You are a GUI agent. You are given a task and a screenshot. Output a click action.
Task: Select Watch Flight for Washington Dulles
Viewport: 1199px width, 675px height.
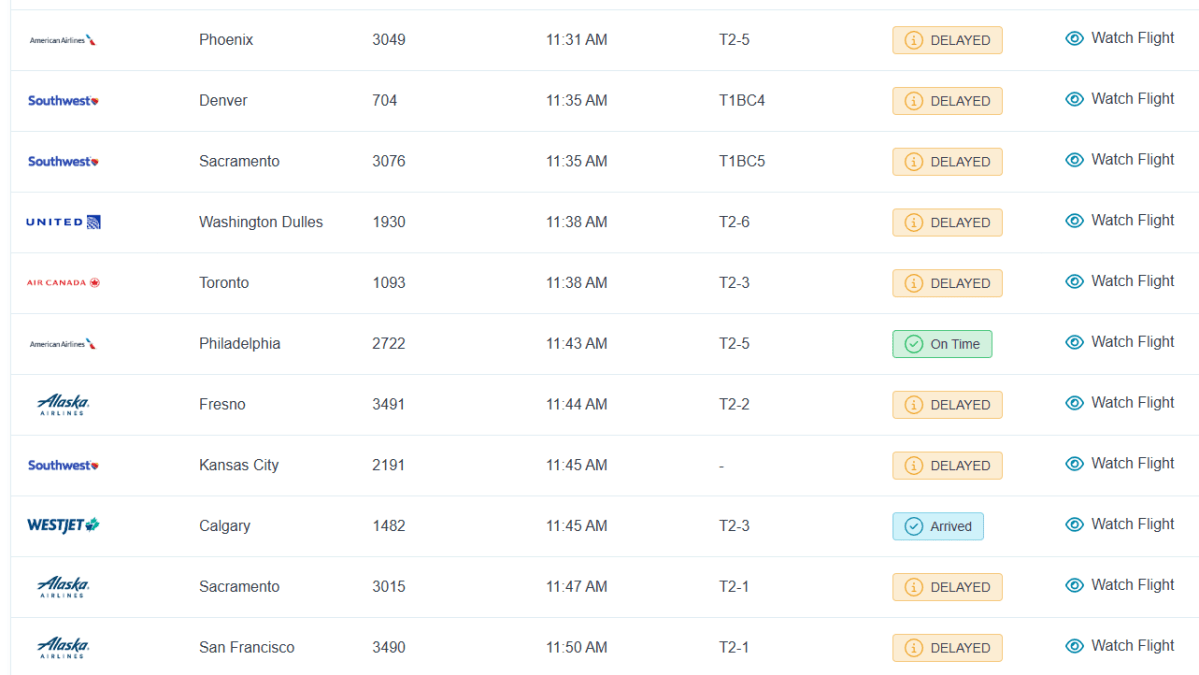pos(1119,221)
